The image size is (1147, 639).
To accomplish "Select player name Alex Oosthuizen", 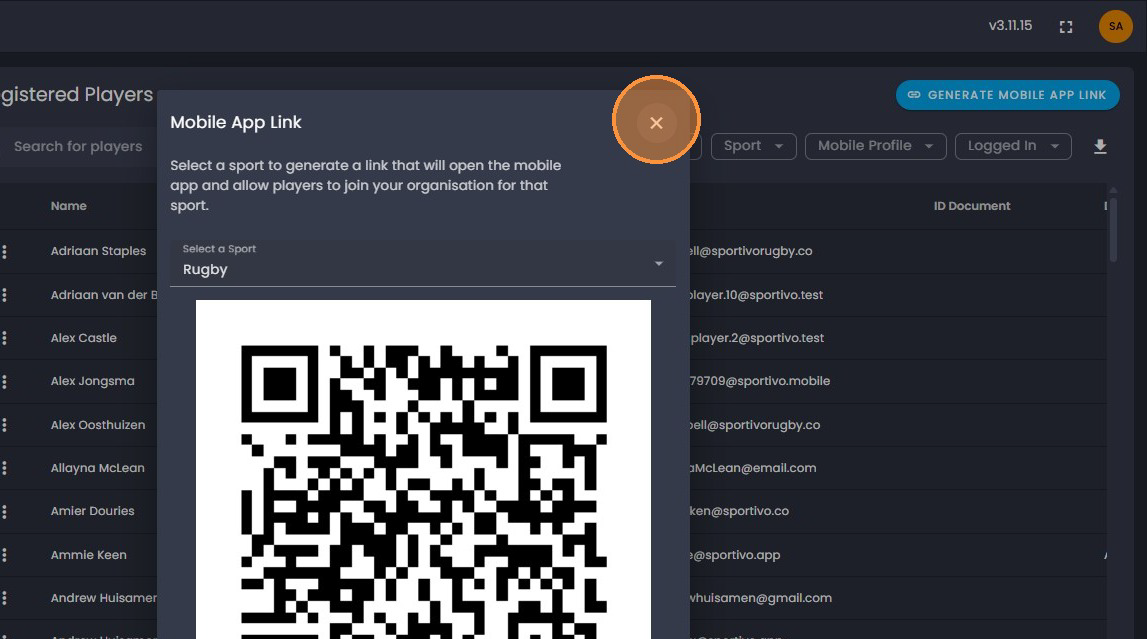I will (x=97, y=425).
